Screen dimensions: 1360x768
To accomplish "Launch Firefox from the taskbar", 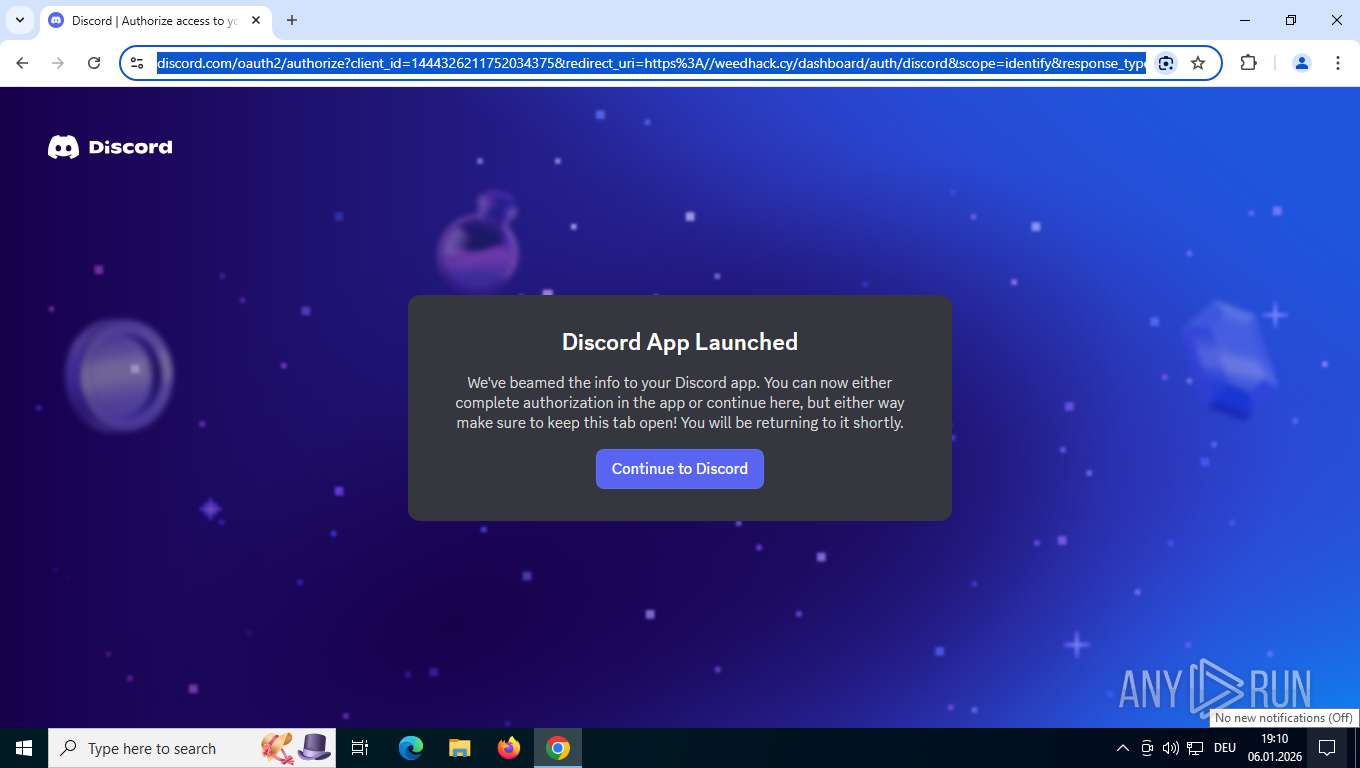I will coord(509,748).
